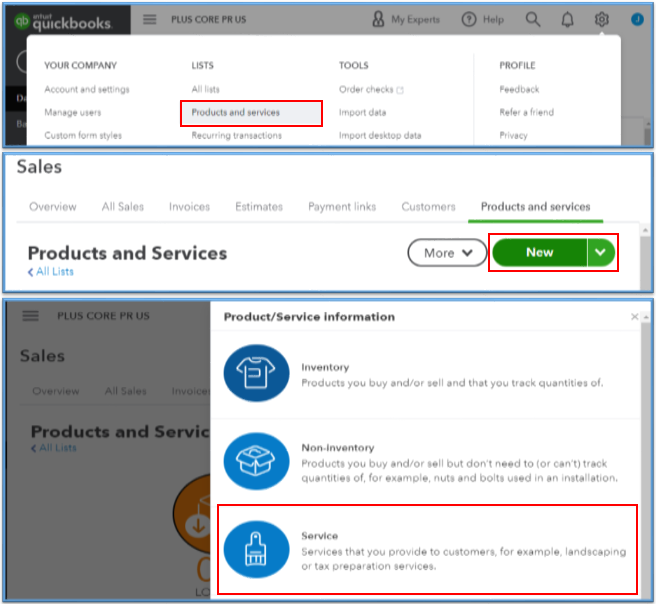Select the Inventory t-shirt icon

257,373
